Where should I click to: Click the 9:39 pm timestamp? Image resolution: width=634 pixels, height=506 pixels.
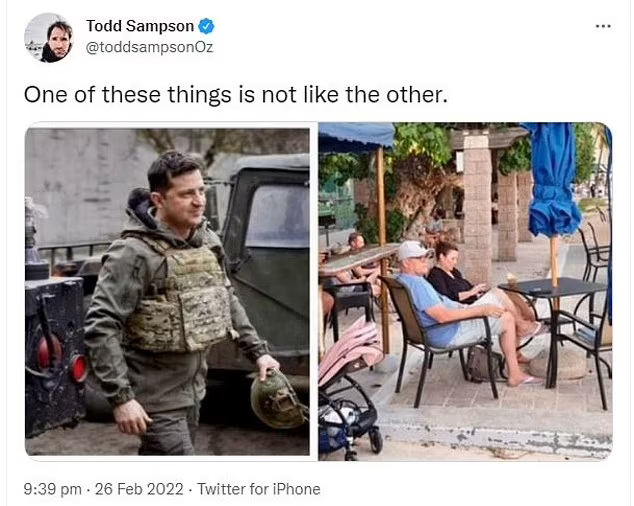point(53,489)
